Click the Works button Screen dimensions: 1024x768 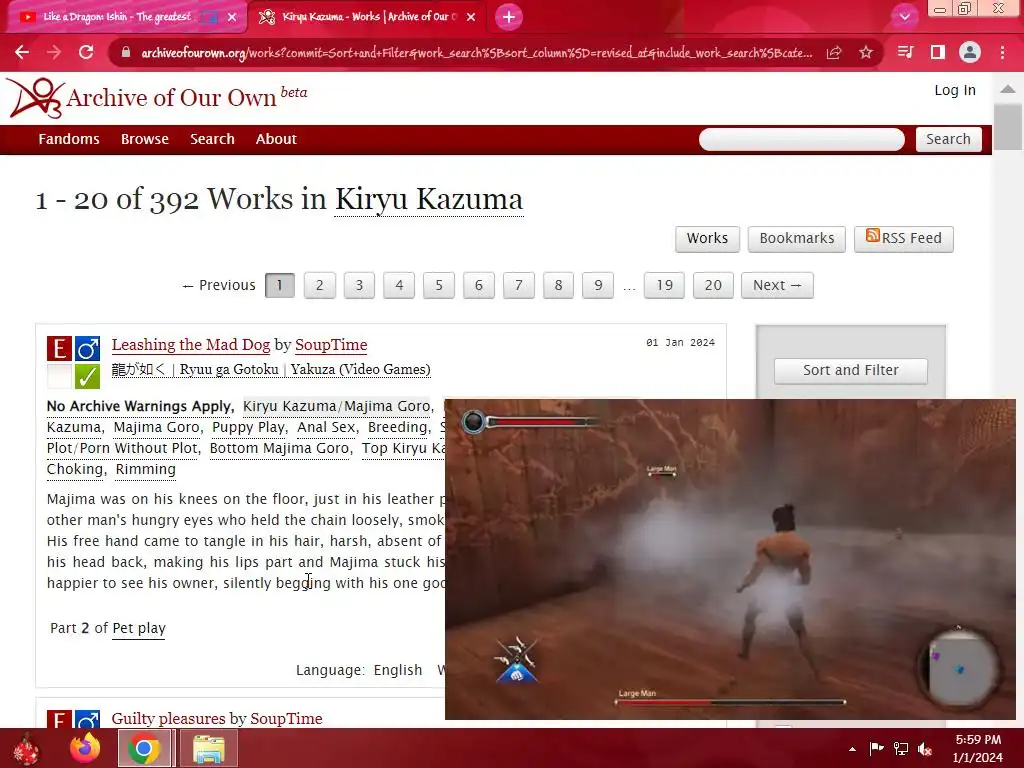[707, 238]
